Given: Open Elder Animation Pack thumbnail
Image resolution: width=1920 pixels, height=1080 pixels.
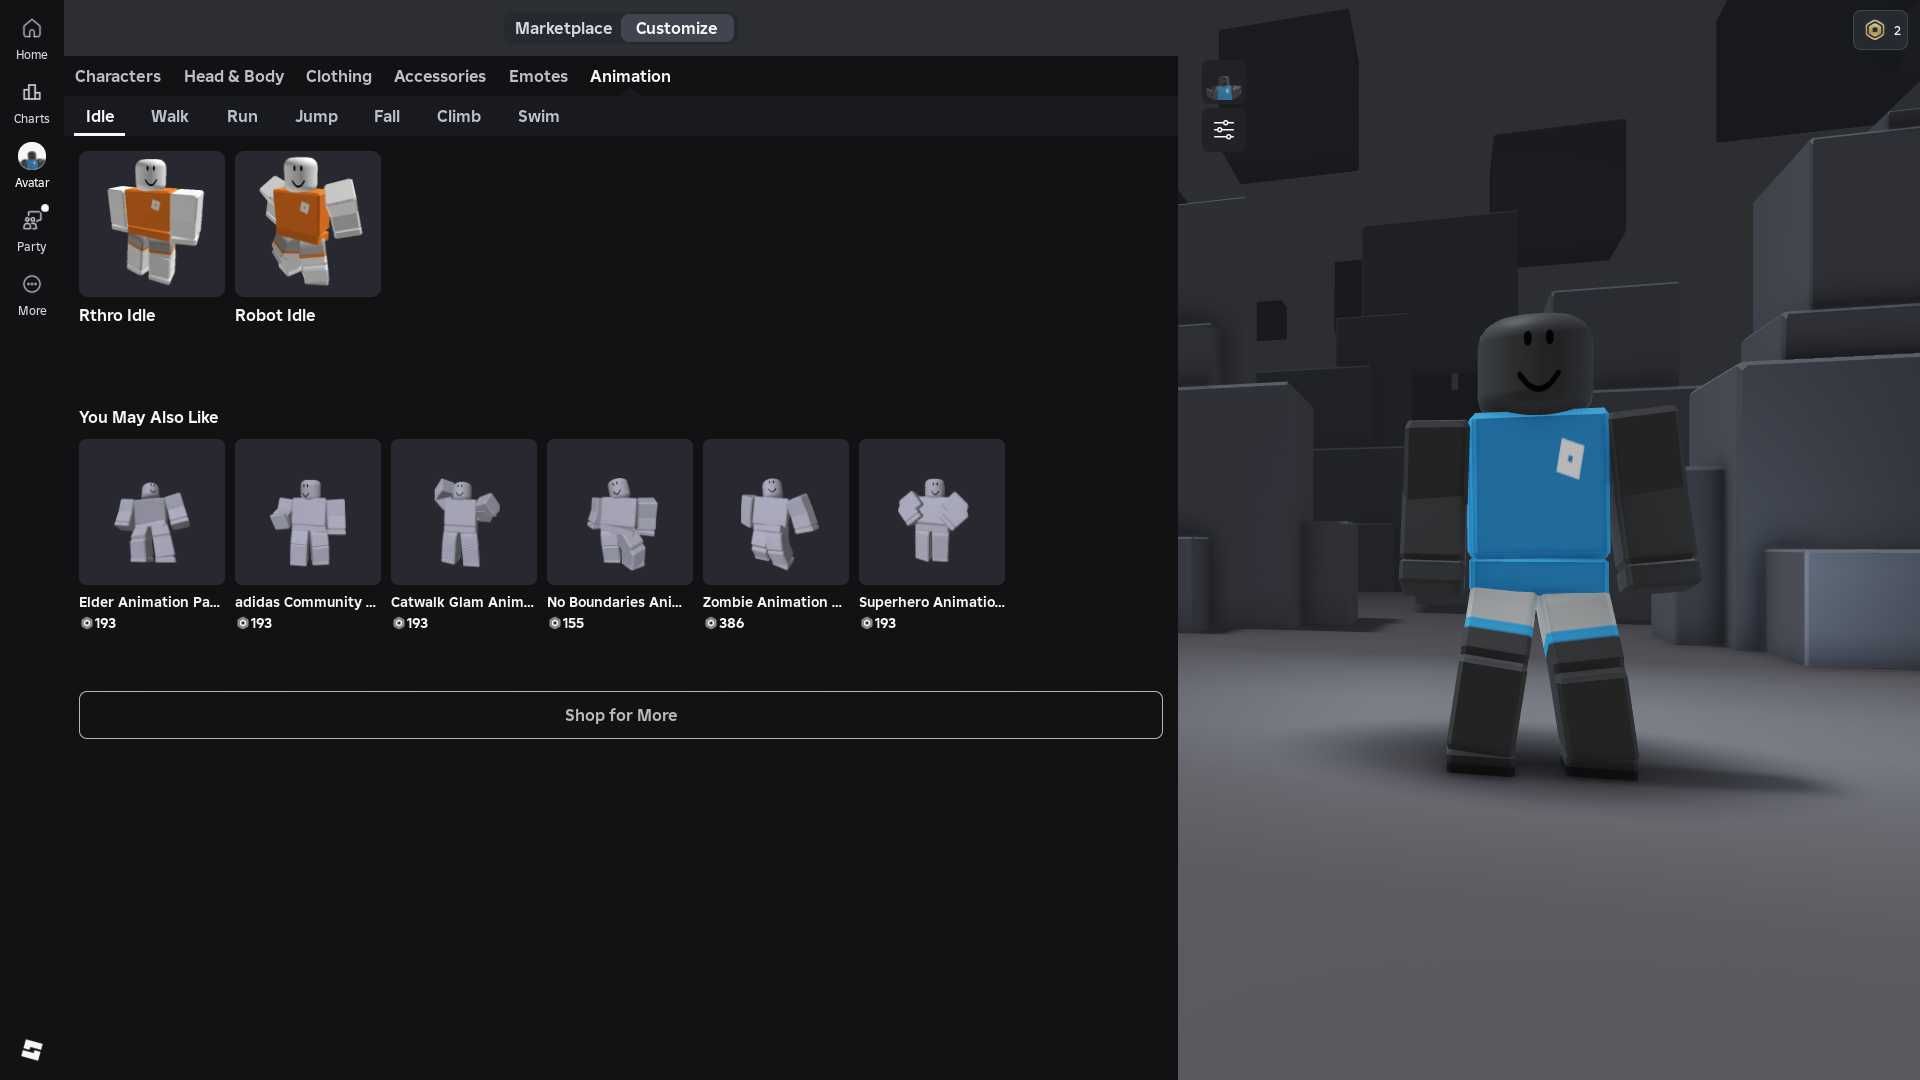Looking at the screenshot, I should 152,512.
